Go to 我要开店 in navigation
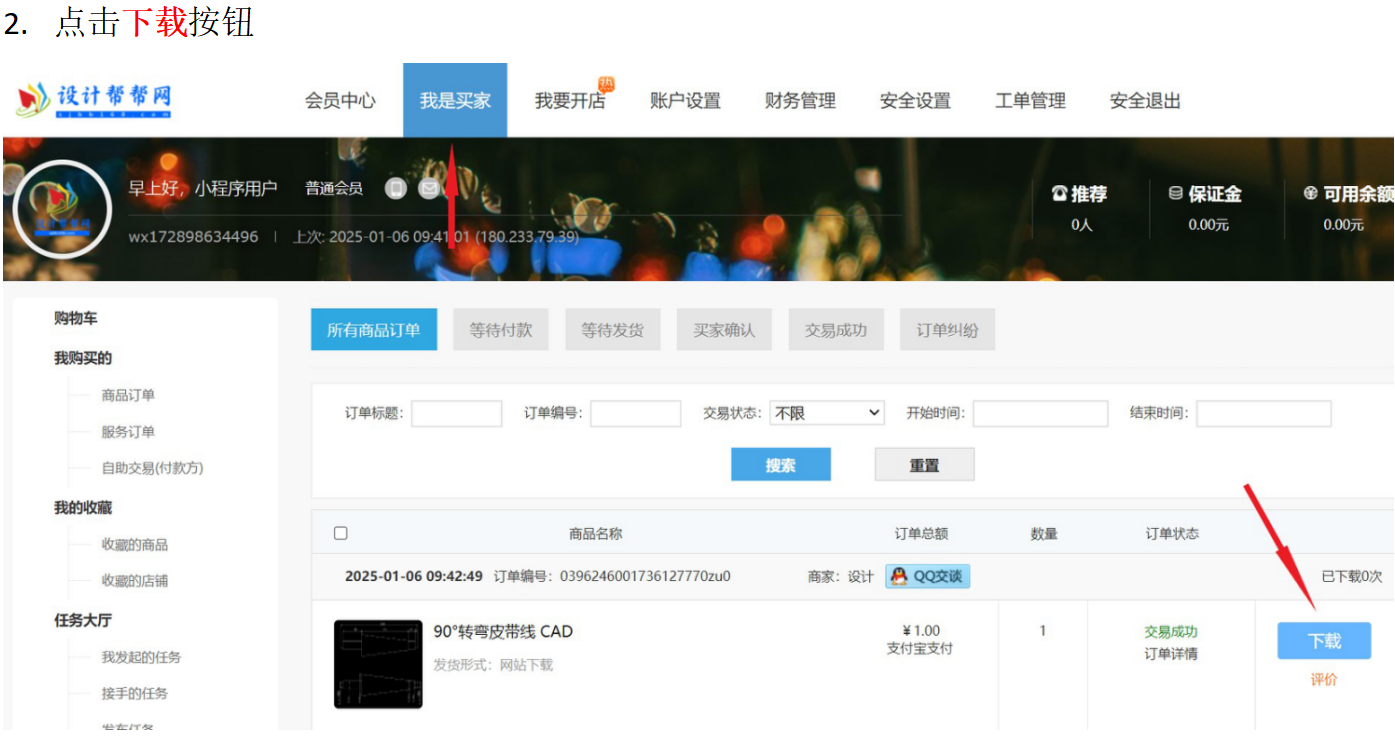This screenshot has height=751, width=1395. [x=570, y=101]
